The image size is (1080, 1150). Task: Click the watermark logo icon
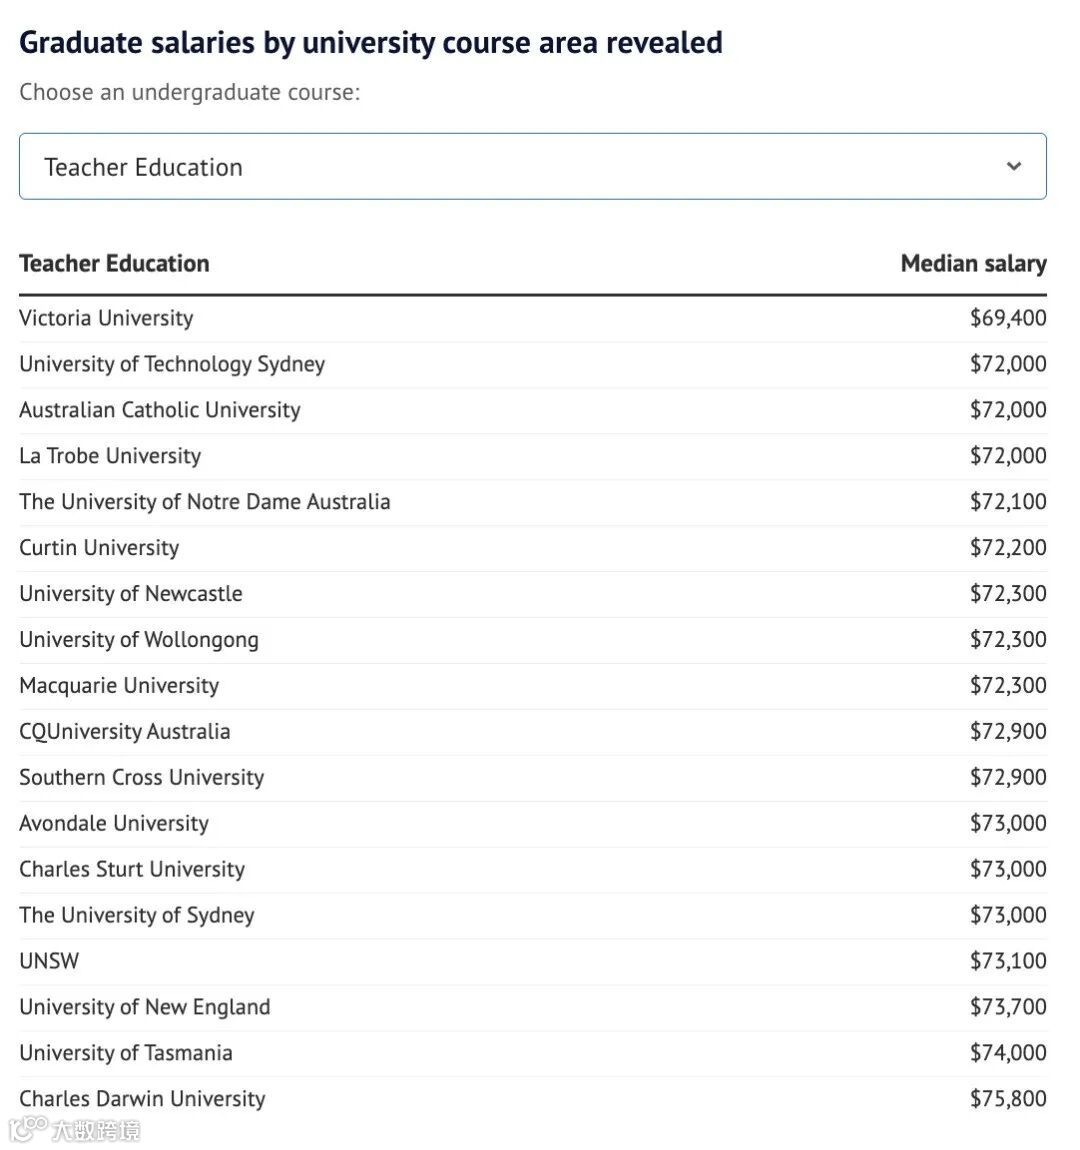(29, 1130)
